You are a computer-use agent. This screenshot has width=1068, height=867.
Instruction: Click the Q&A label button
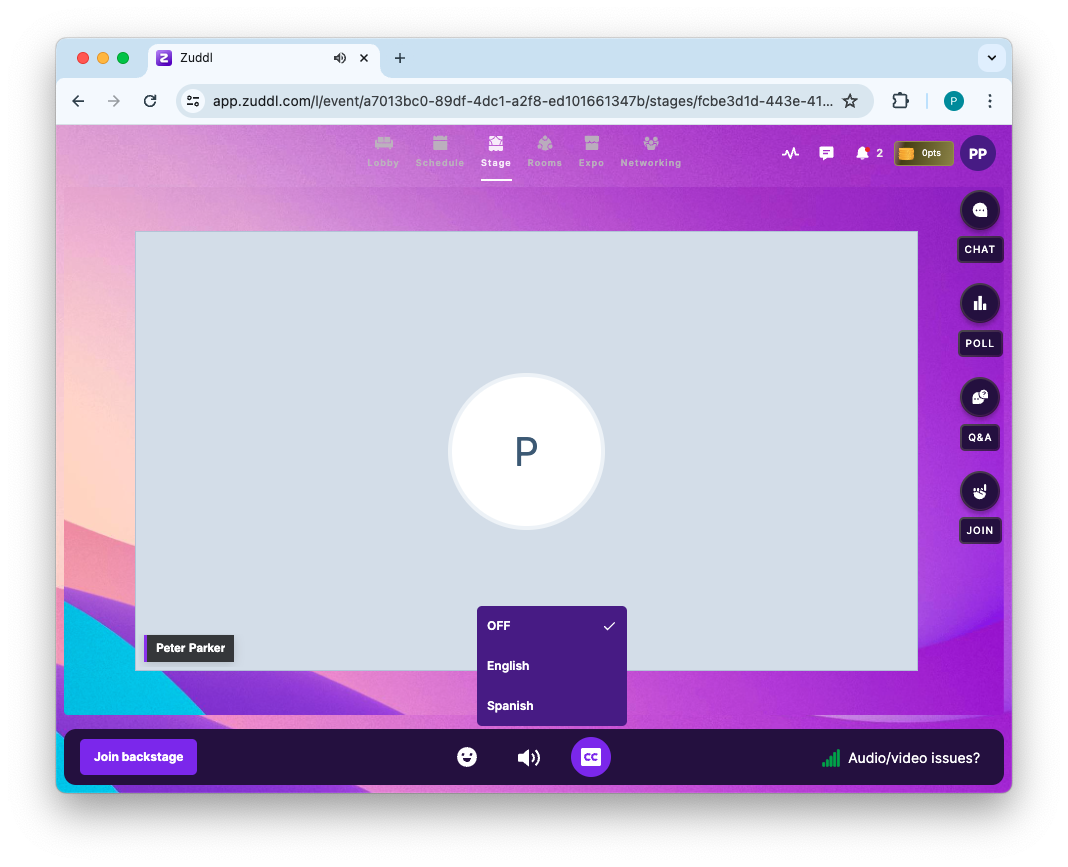pyautogui.click(x=979, y=437)
